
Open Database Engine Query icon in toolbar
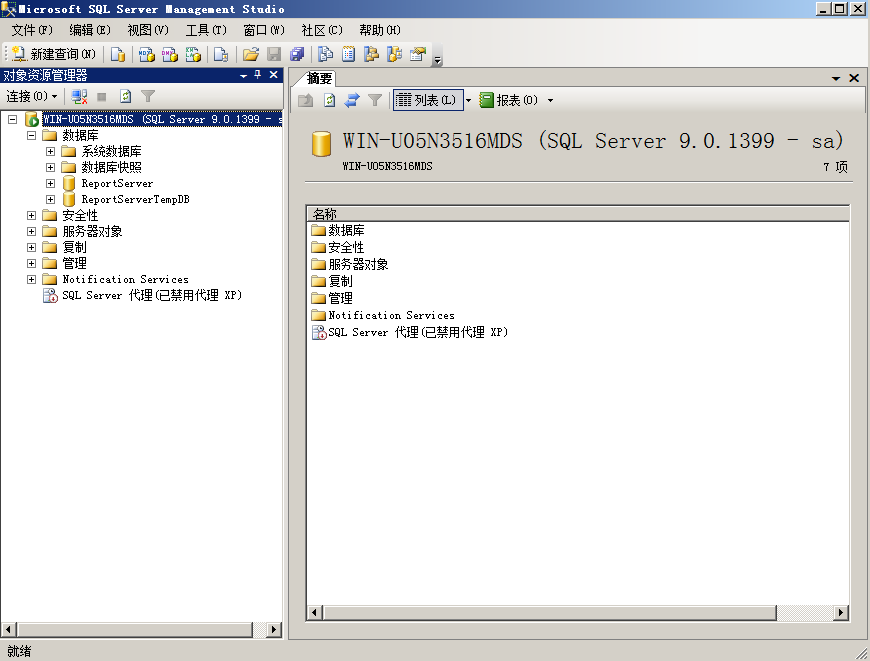tap(118, 54)
